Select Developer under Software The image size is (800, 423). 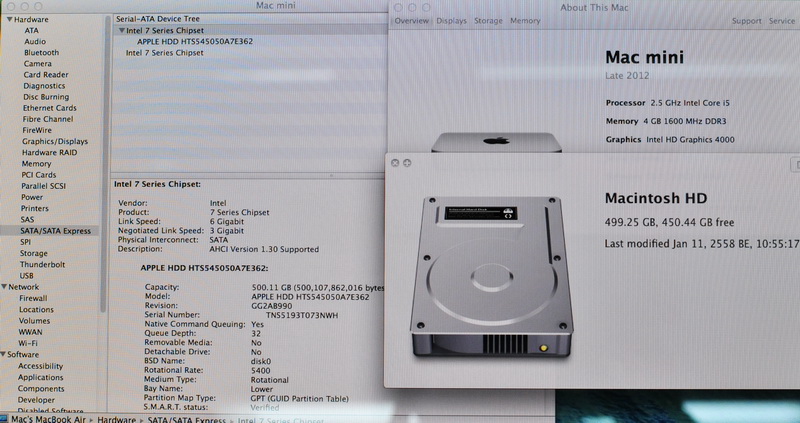36,400
